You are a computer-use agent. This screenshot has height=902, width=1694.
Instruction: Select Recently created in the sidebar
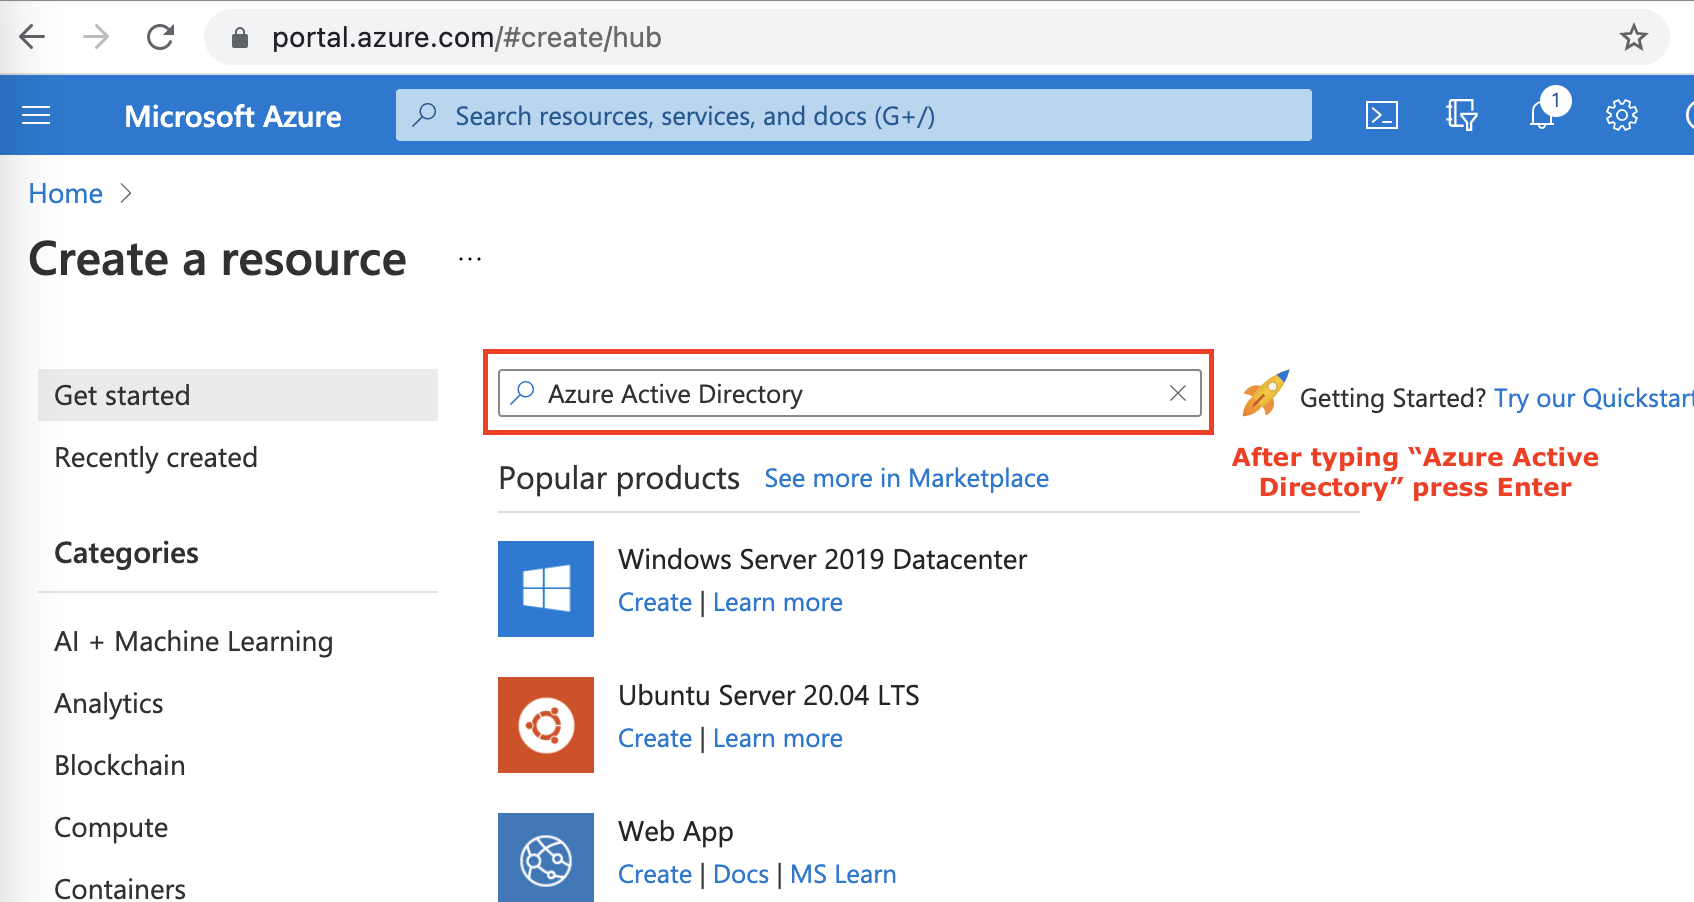[x=156, y=458]
